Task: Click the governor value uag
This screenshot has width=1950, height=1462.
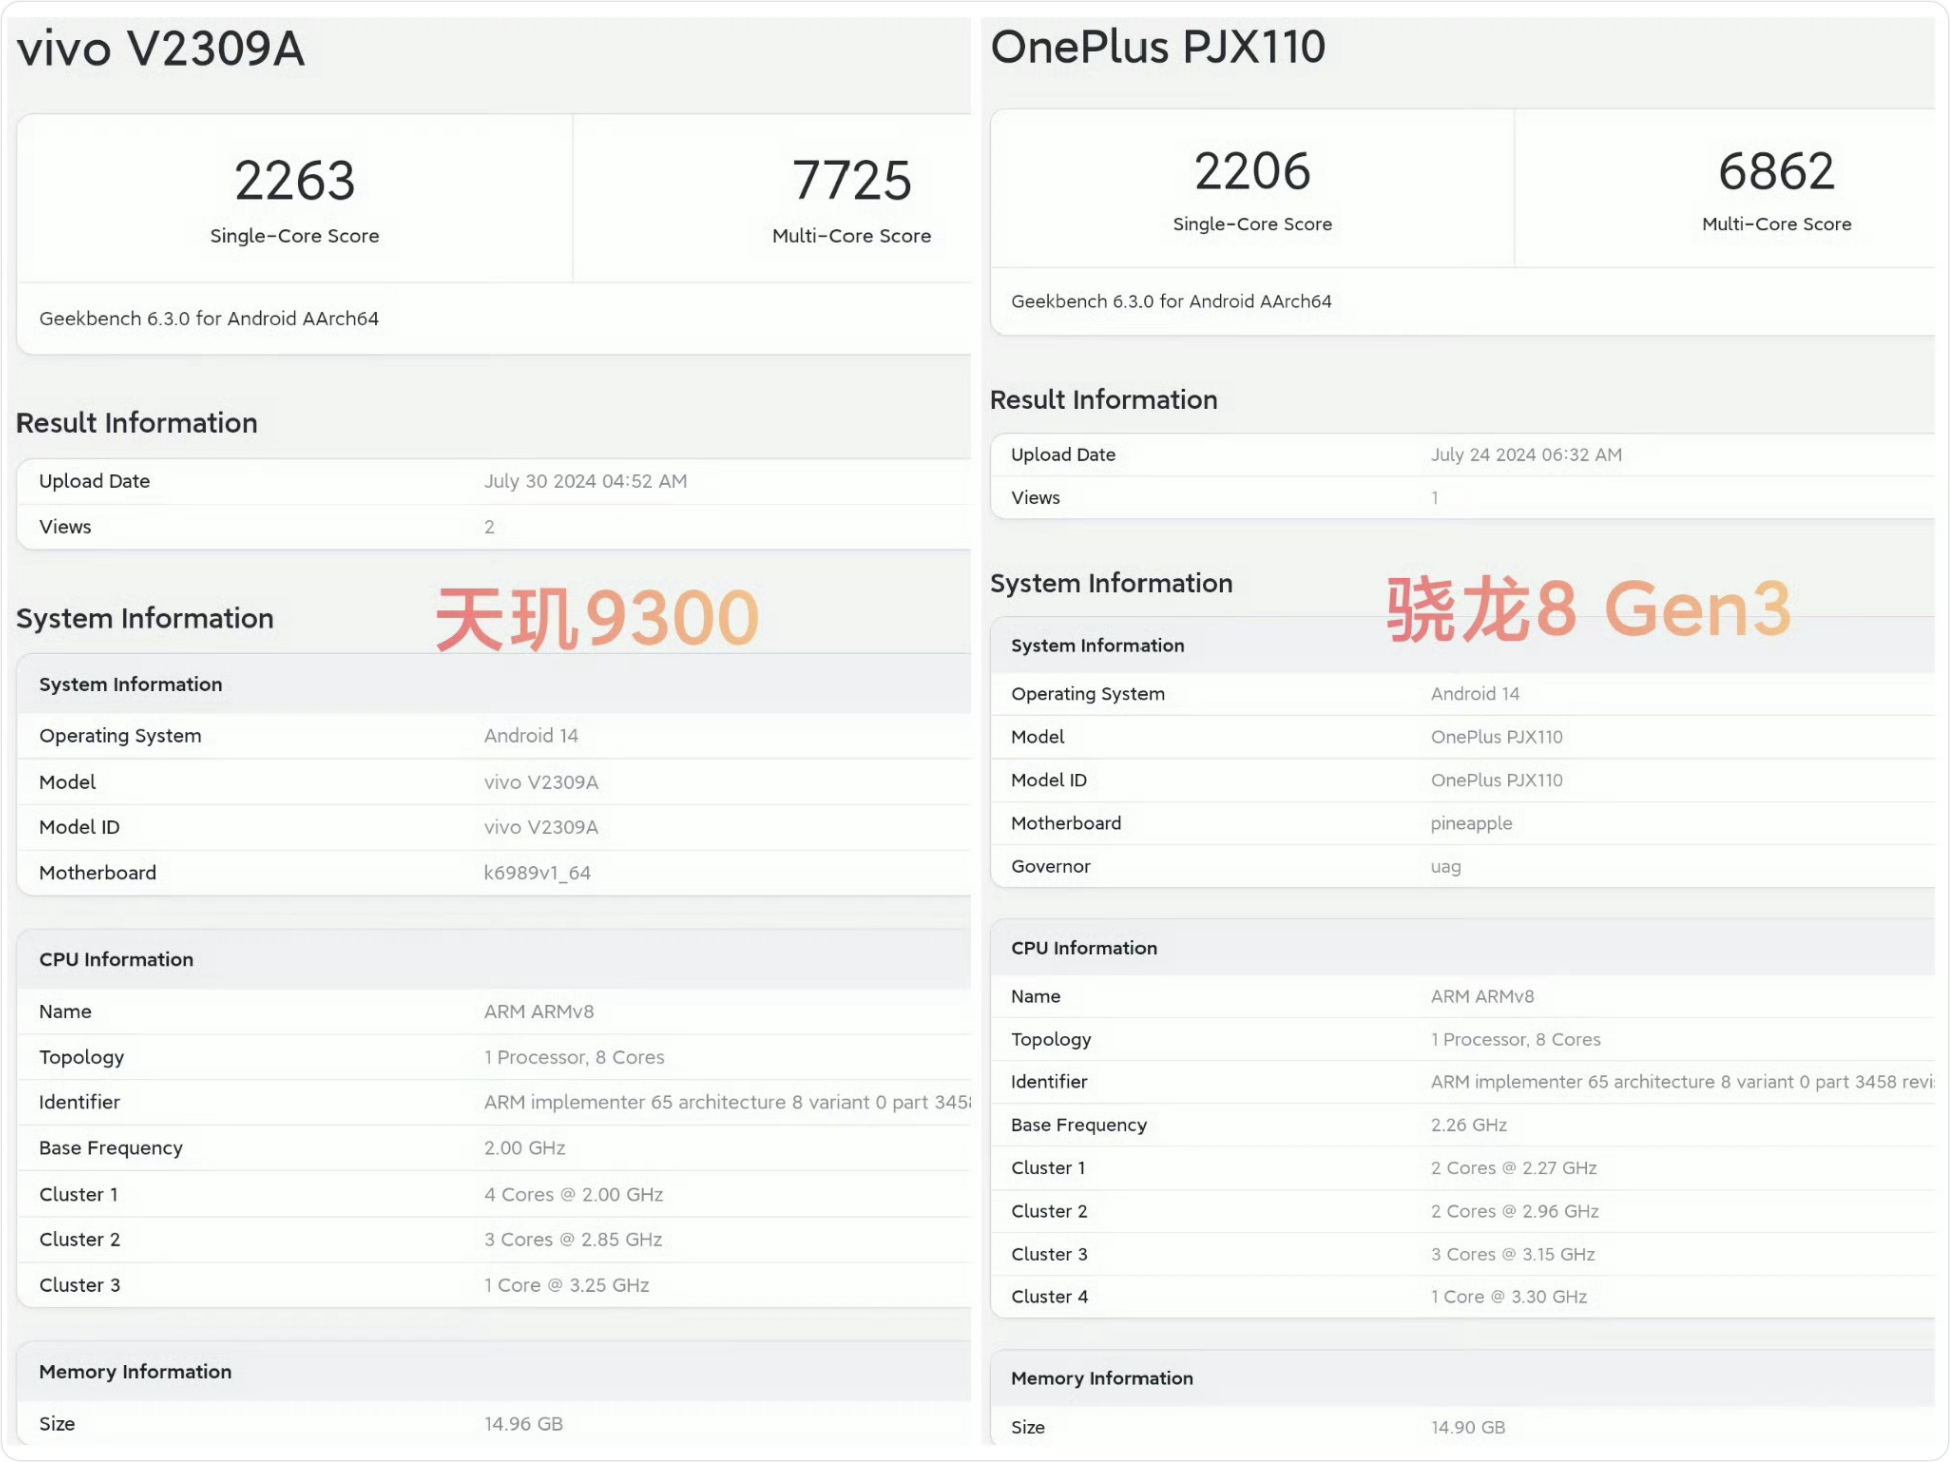Action: pyautogui.click(x=1445, y=867)
